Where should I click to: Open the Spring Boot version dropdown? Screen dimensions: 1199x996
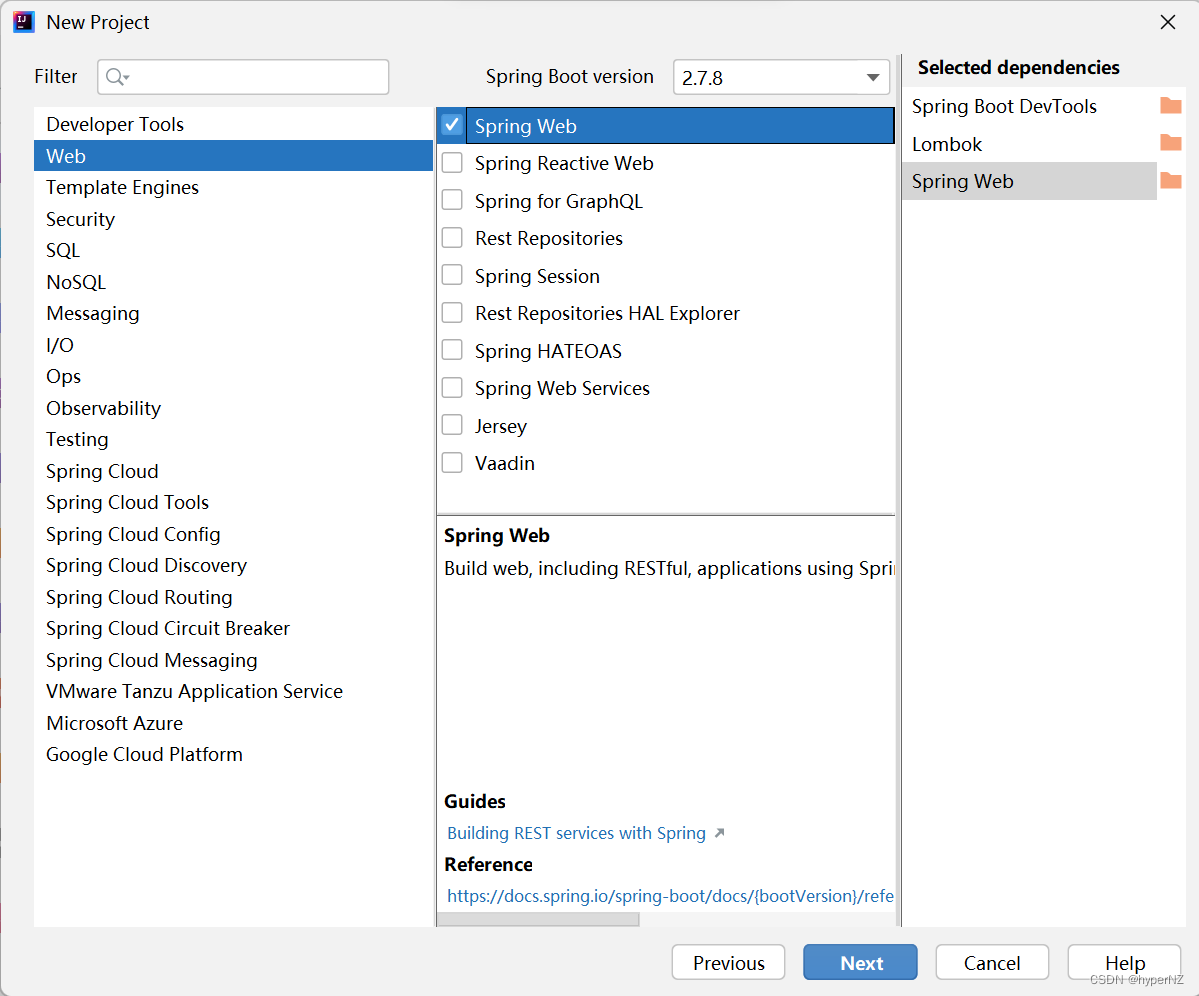pos(781,77)
